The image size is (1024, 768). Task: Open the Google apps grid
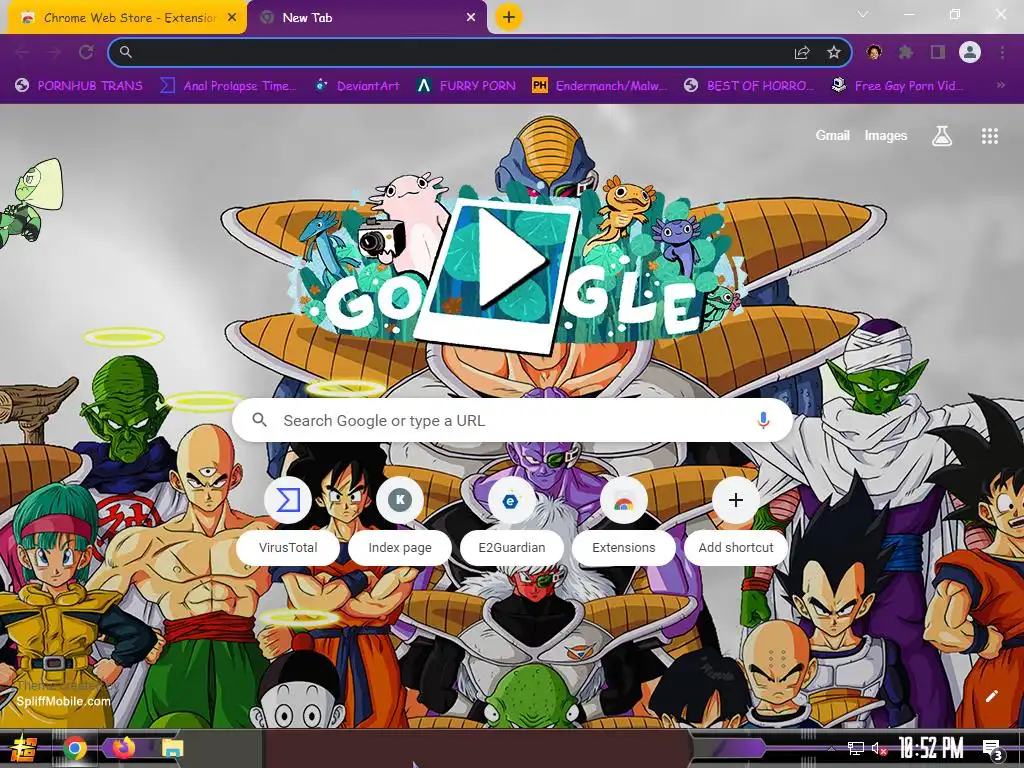[989, 135]
